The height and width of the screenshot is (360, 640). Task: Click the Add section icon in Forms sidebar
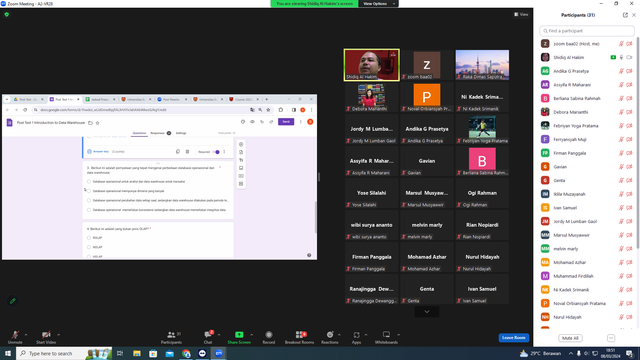click(241, 184)
